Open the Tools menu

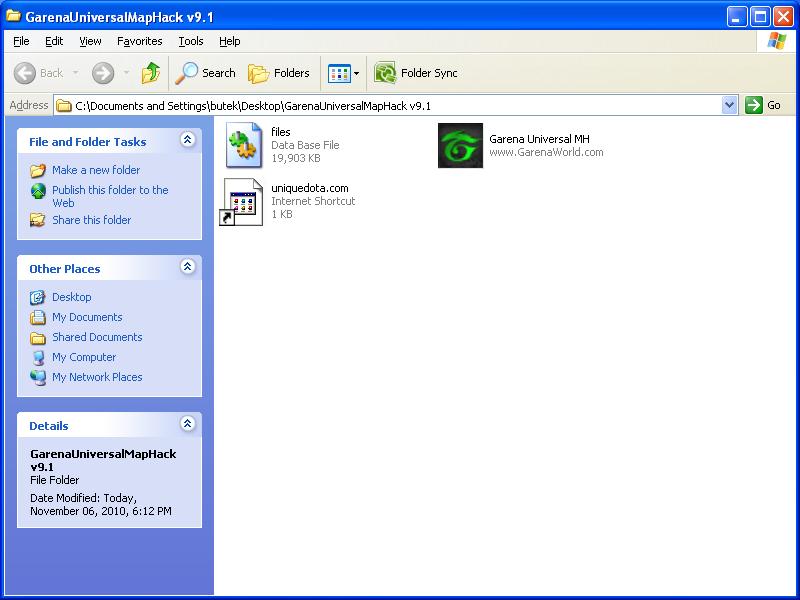pyautogui.click(x=191, y=41)
